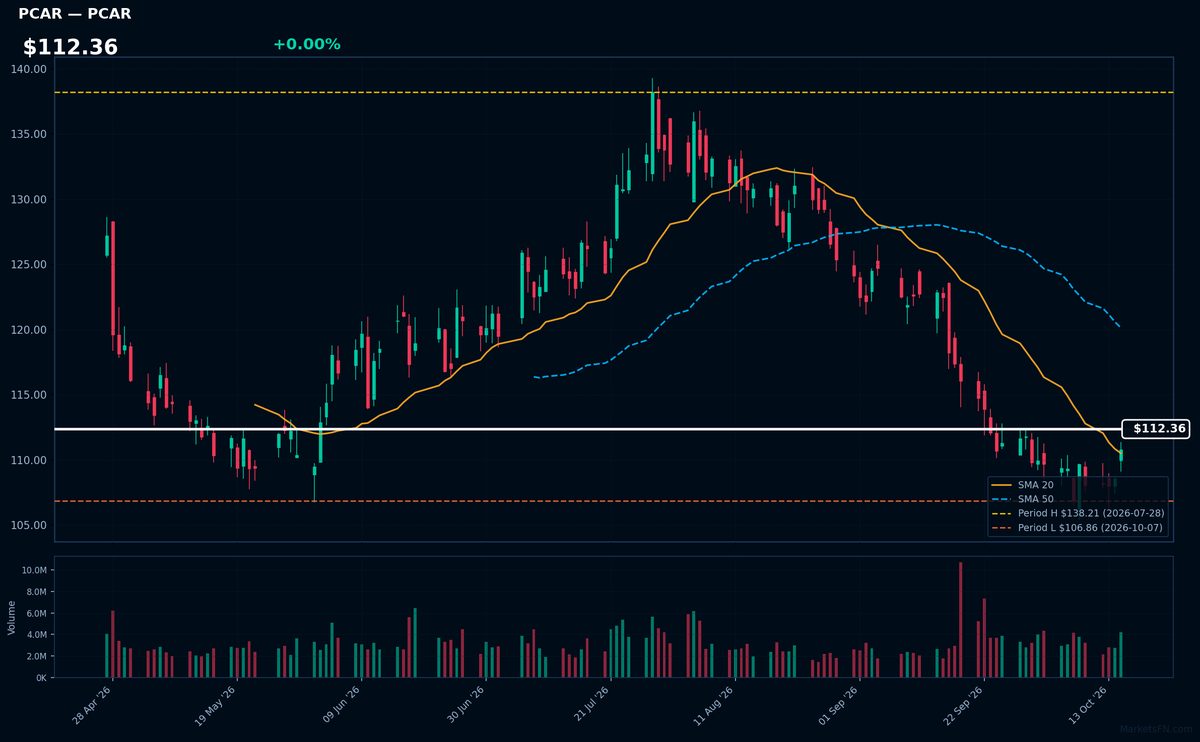Click the +0.00% change indicator

(x=306, y=44)
